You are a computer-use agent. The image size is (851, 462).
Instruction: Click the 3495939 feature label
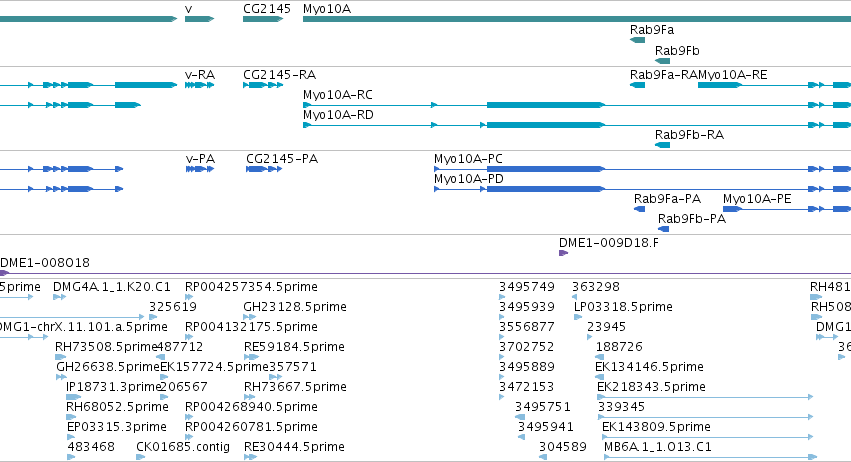[527, 307]
